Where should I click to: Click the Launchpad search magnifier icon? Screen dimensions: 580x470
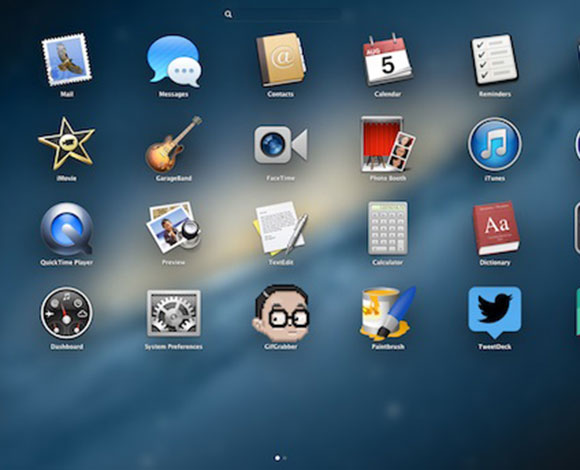[228, 14]
